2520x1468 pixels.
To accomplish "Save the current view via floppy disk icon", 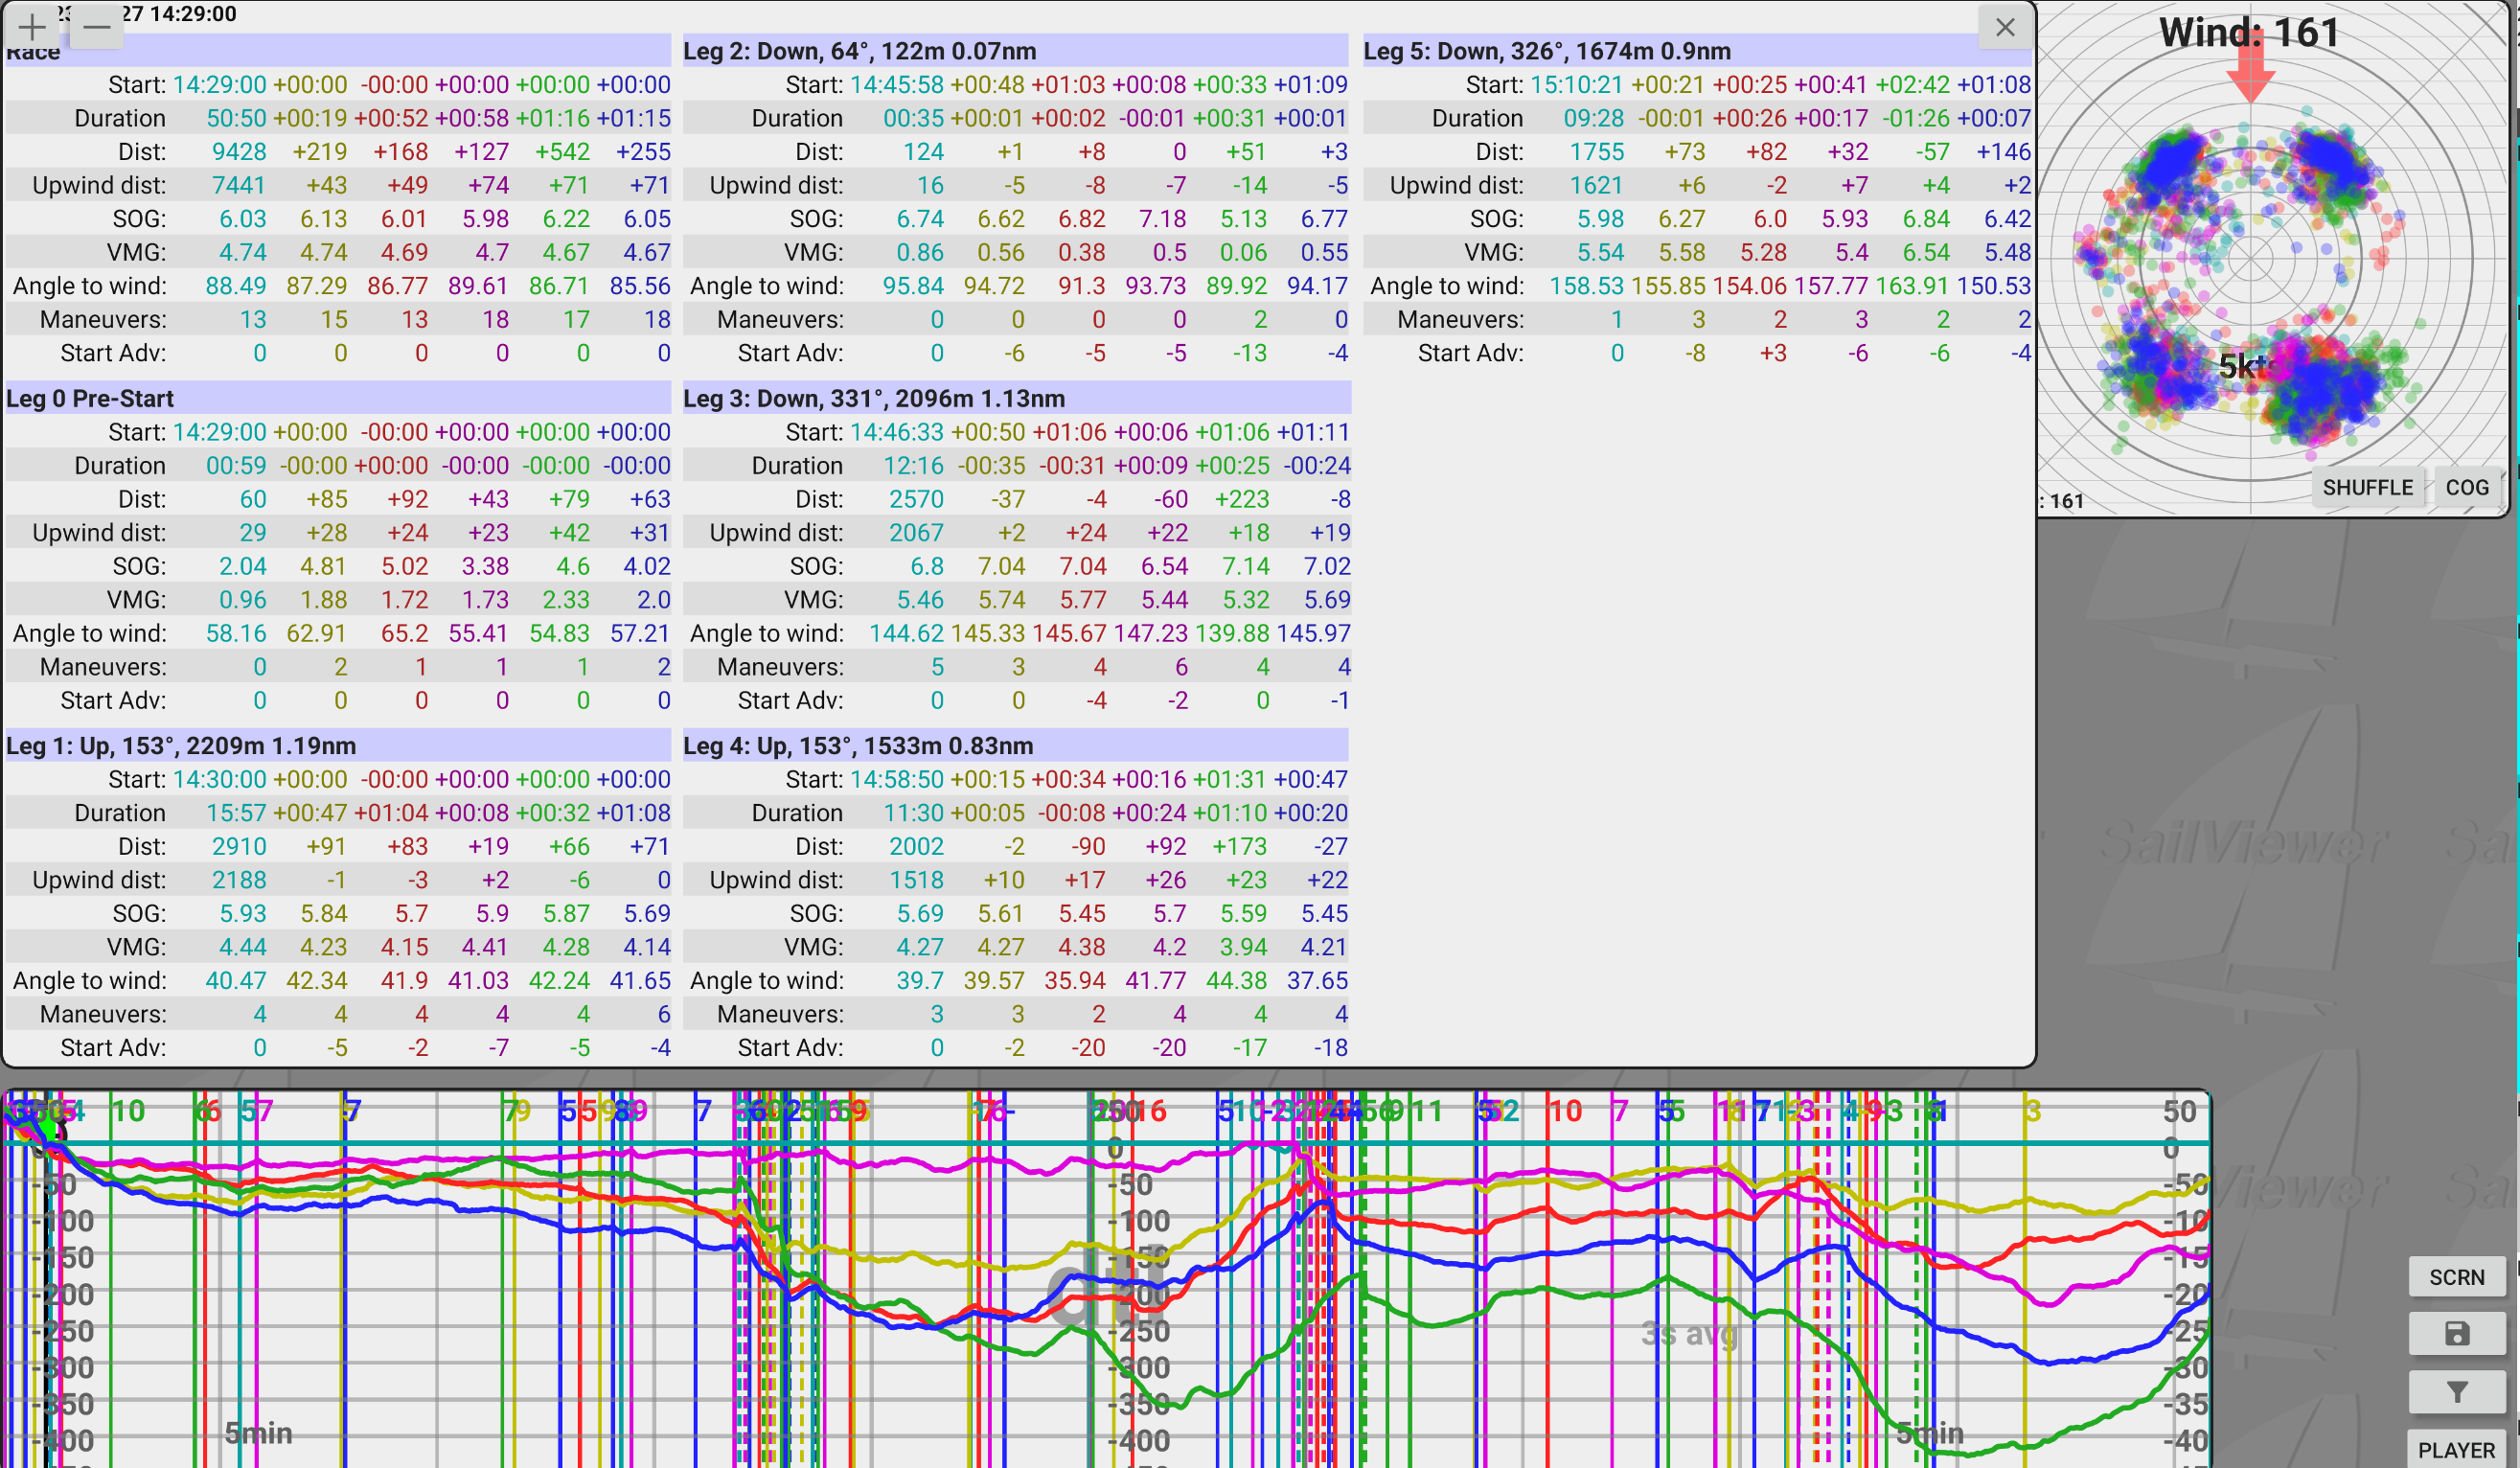I will 2457,1333.
